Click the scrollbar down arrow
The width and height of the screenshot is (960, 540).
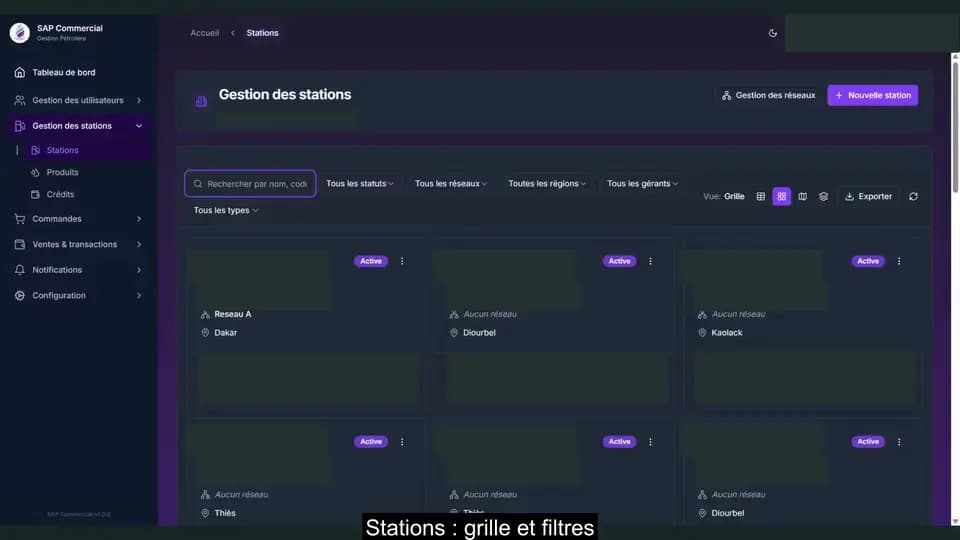[955, 522]
